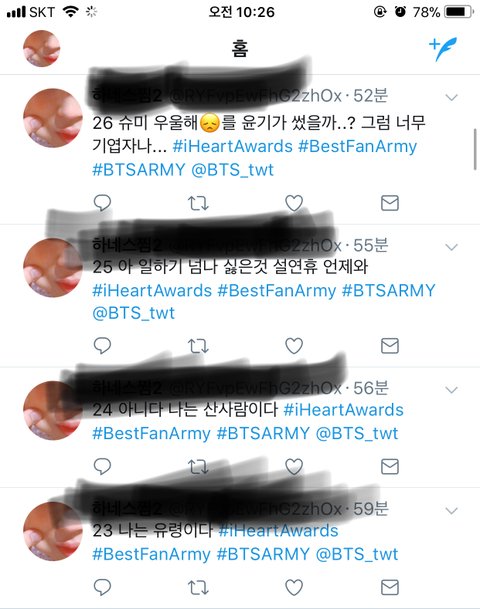Tap the 홈 header title

[240, 49]
